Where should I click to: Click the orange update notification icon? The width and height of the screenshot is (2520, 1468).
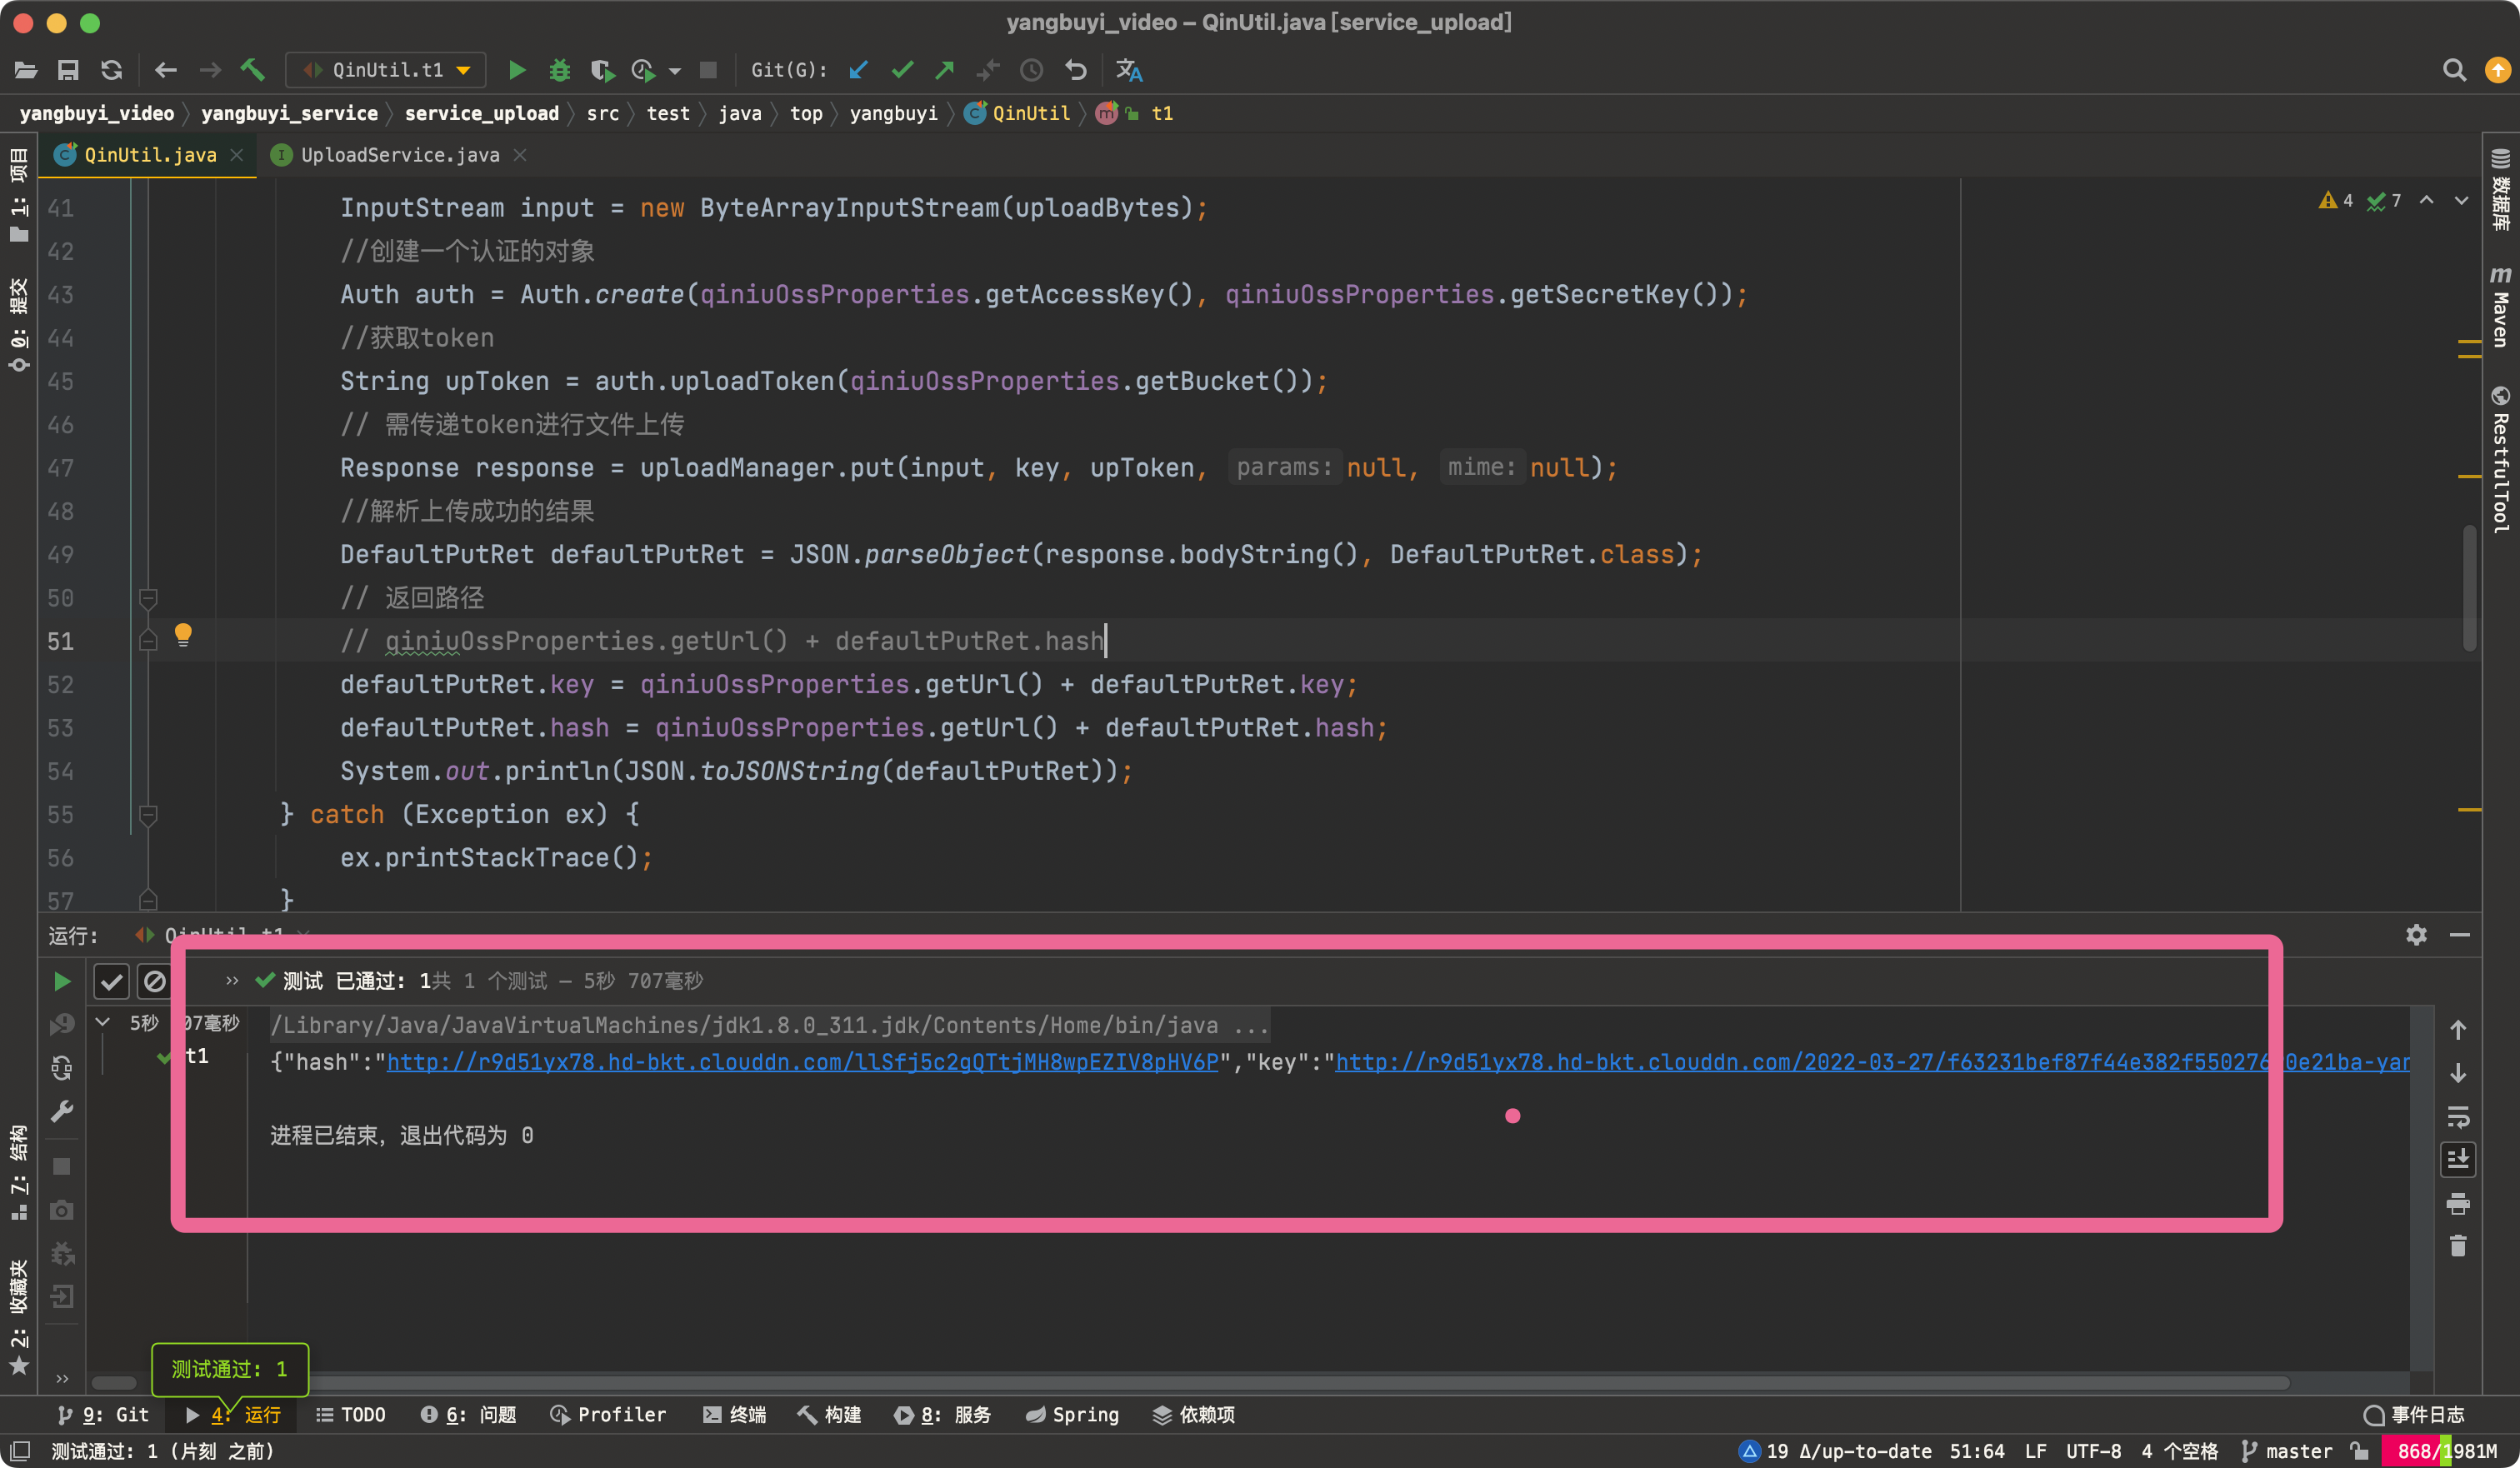2497,70
